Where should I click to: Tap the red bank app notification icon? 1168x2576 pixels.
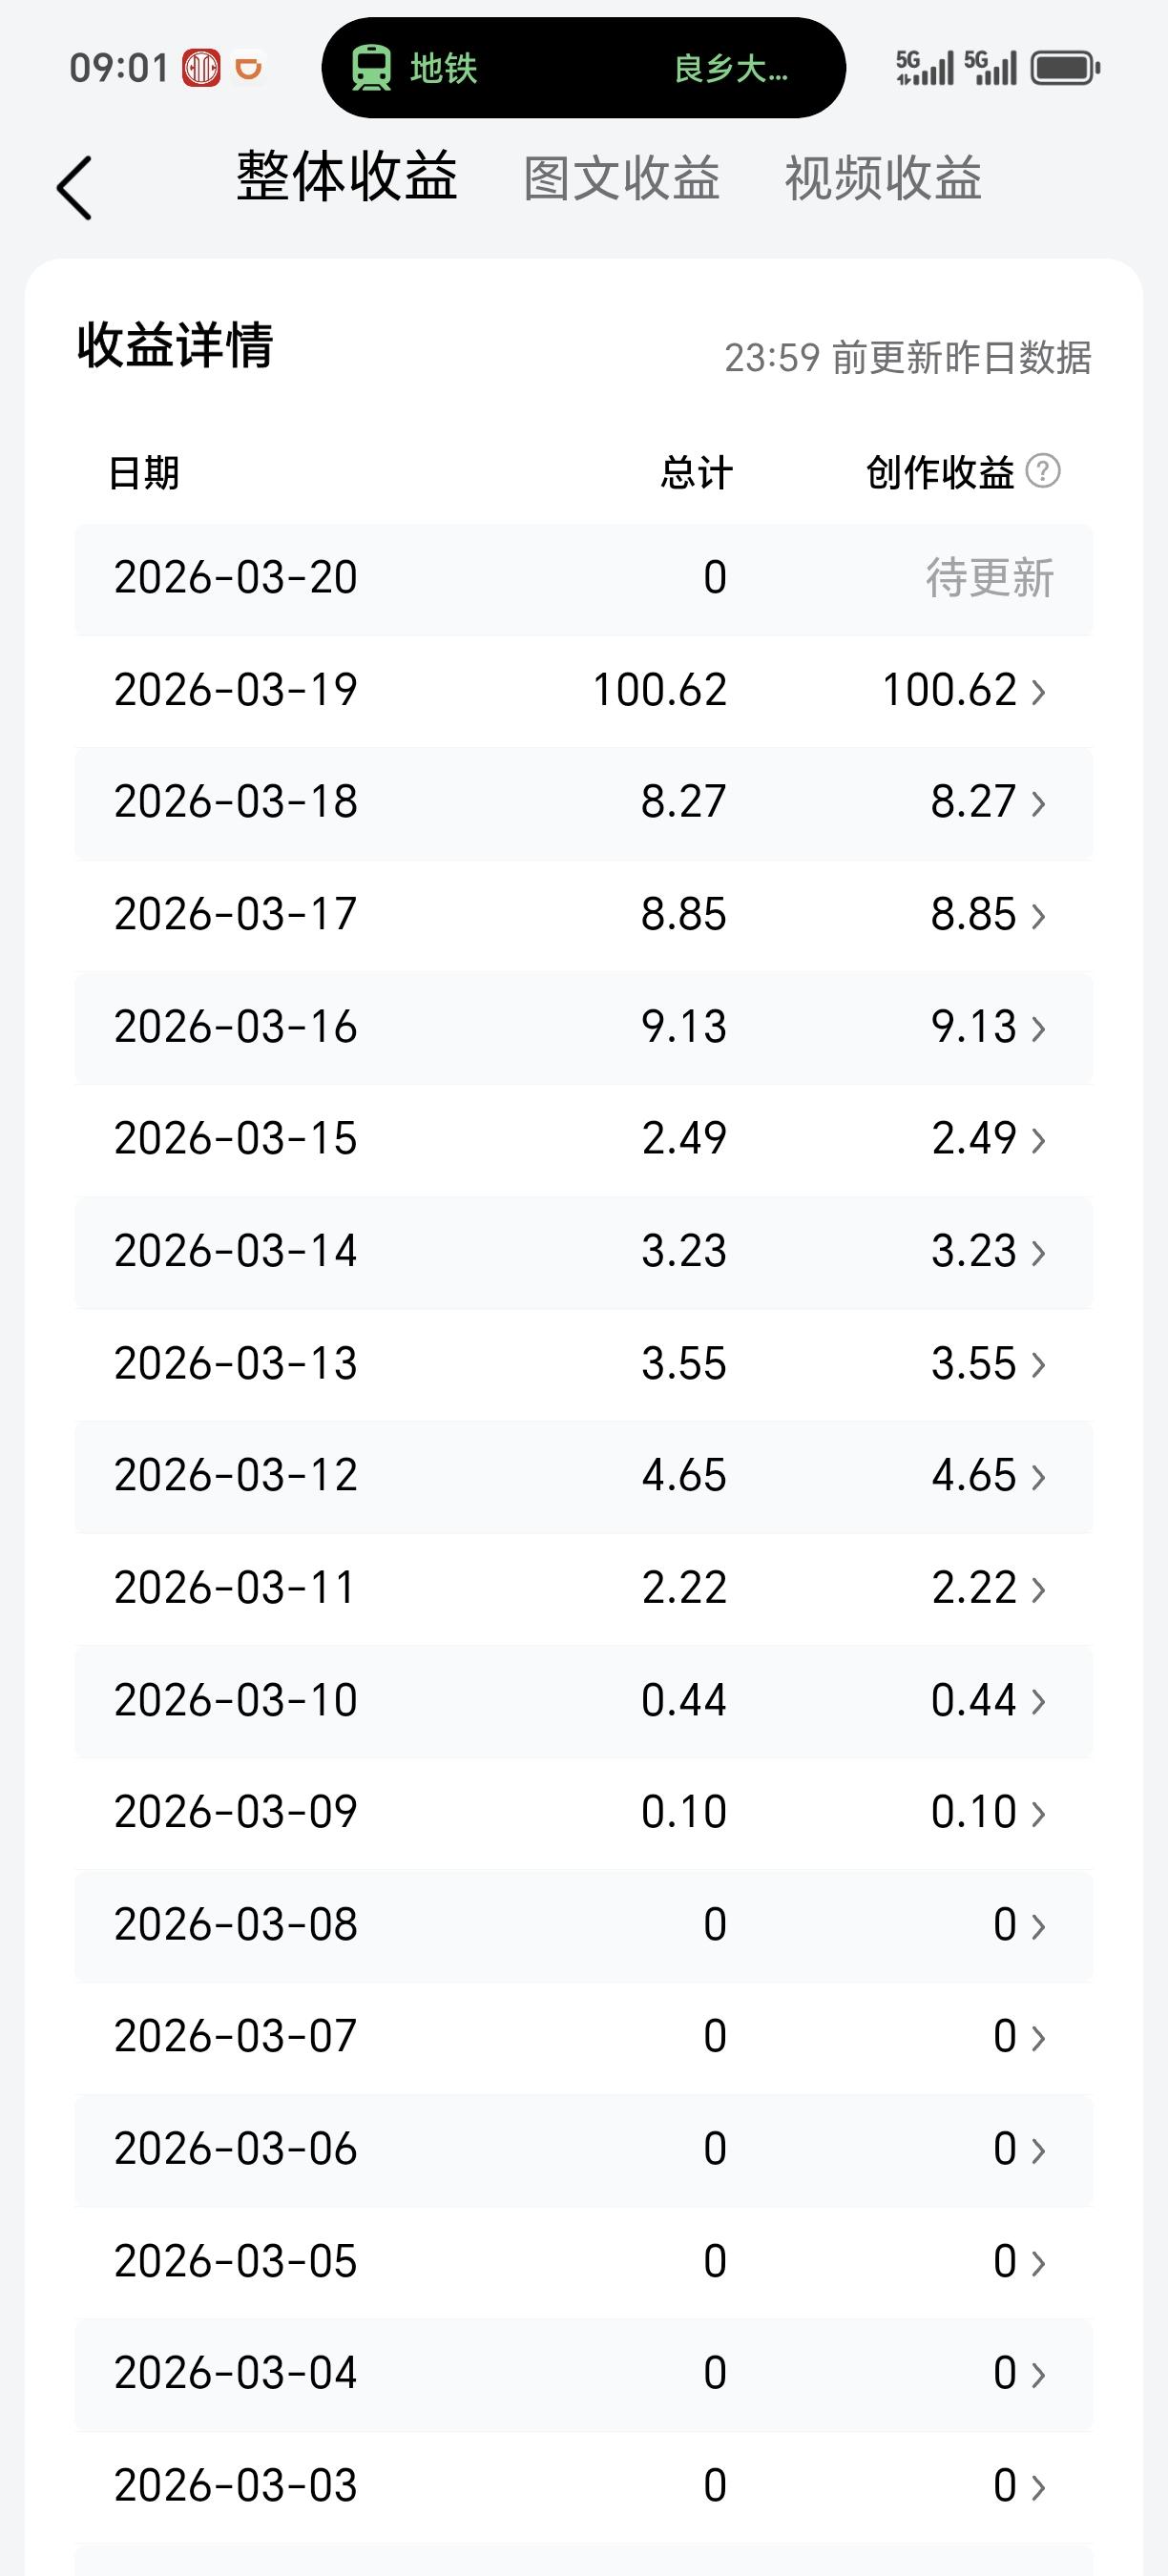pos(201,68)
